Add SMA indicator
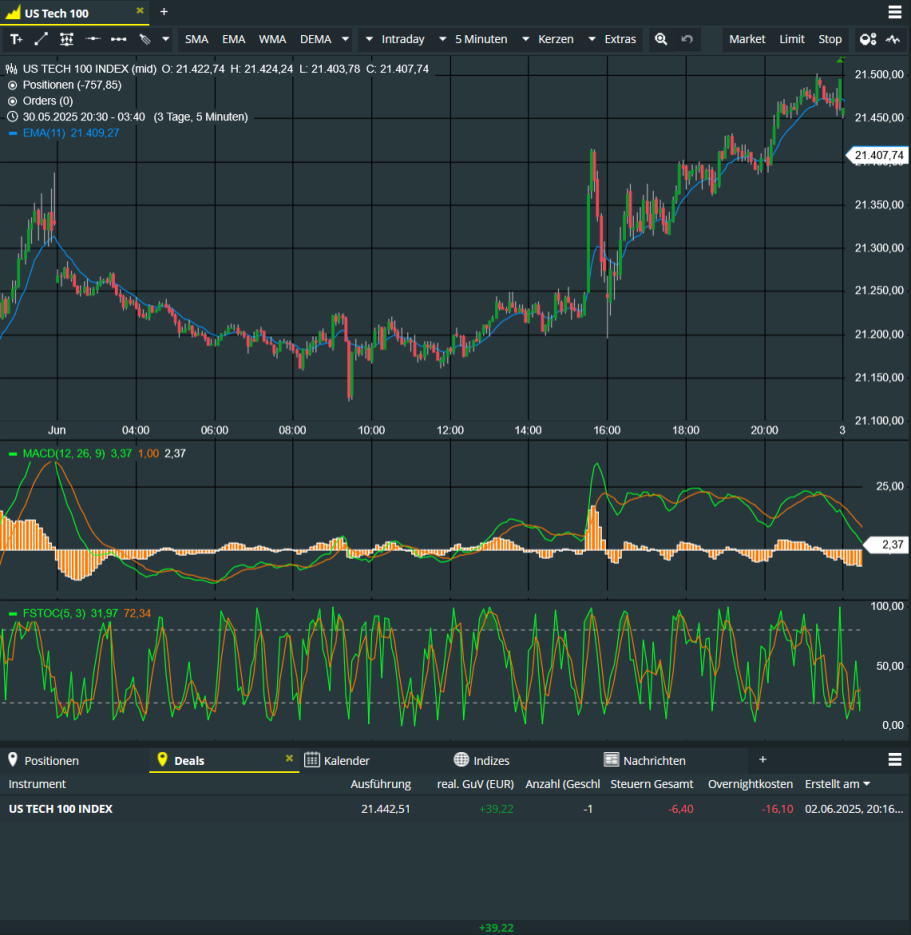This screenshot has width=911, height=935. pos(197,39)
